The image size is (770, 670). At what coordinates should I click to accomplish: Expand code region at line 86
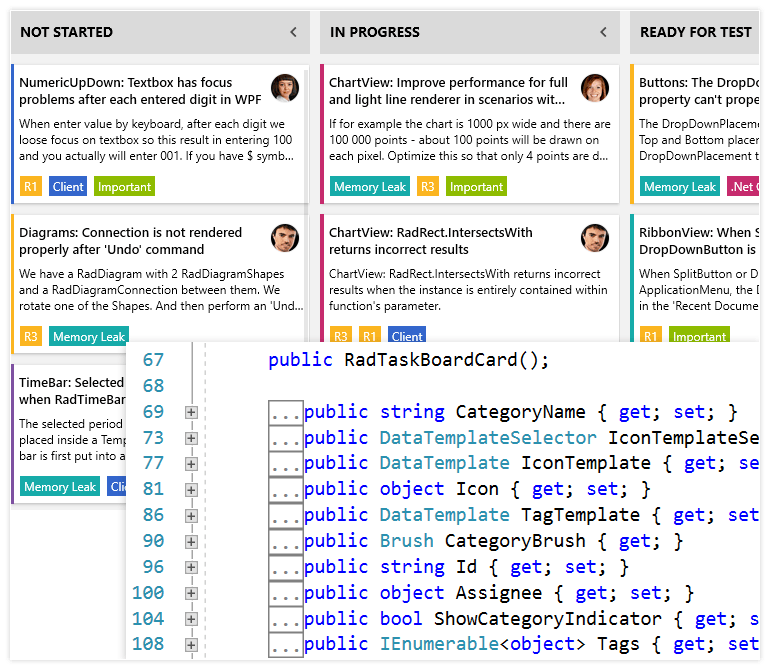pyautogui.click(x=192, y=516)
